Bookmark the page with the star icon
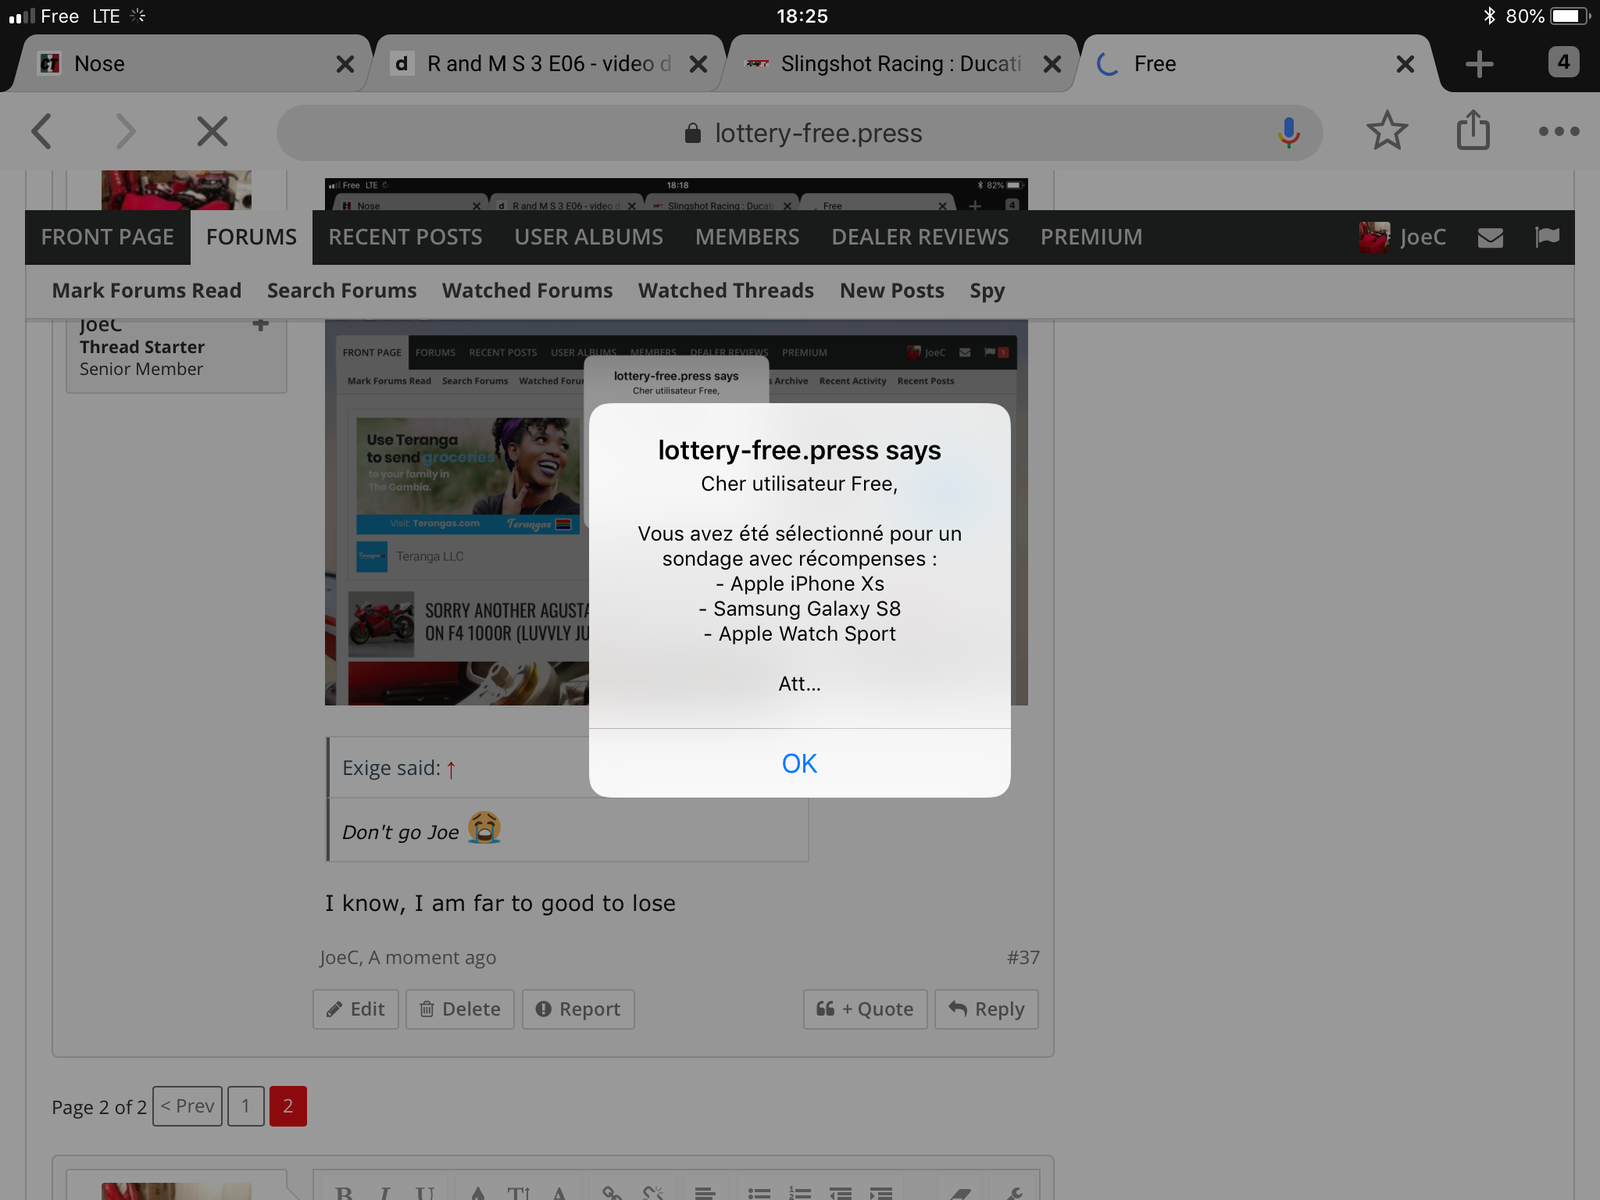This screenshot has width=1600, height=1200. [1387, 131]
